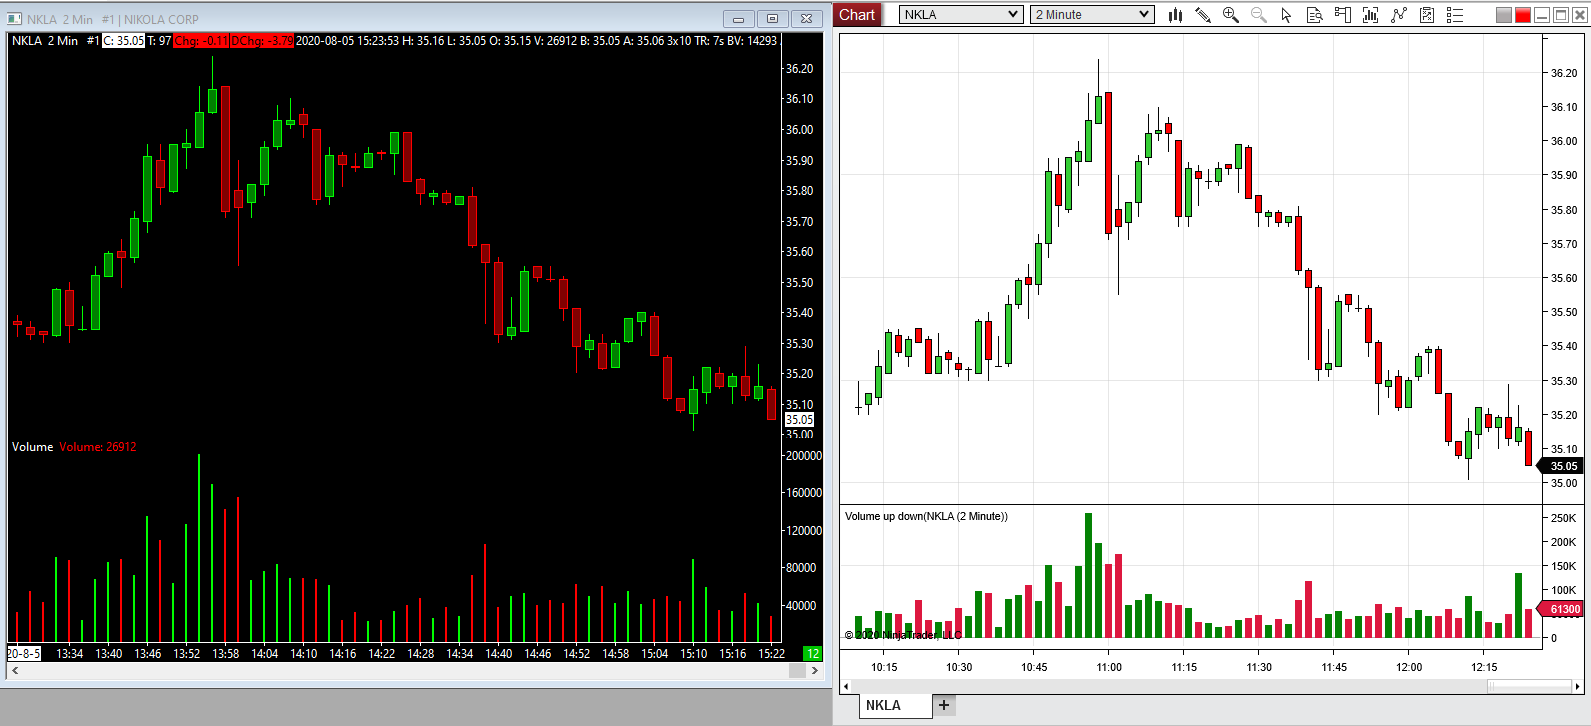Click left arrow on NinjaTrader chart scrollbar
1591x726 pixels.
(x=846, y=687)
